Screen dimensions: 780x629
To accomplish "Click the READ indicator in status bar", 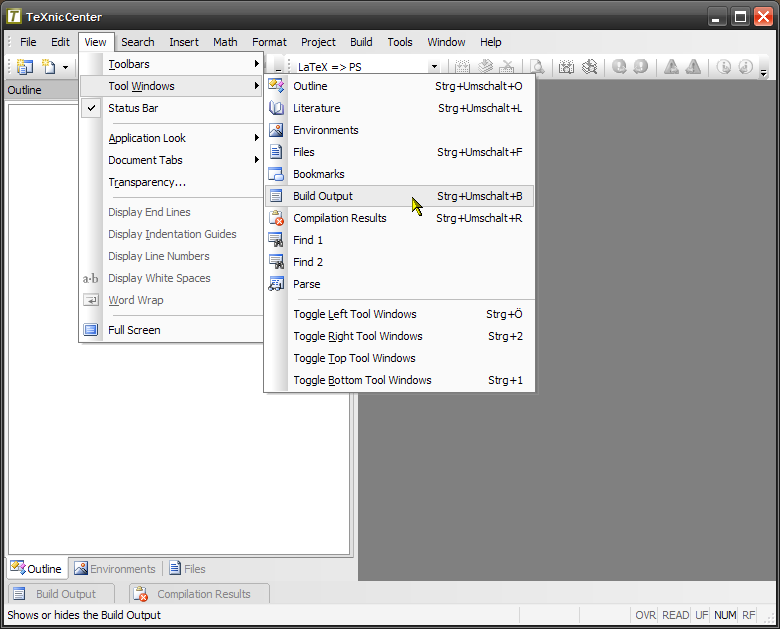I will click(x=675, y=615).
